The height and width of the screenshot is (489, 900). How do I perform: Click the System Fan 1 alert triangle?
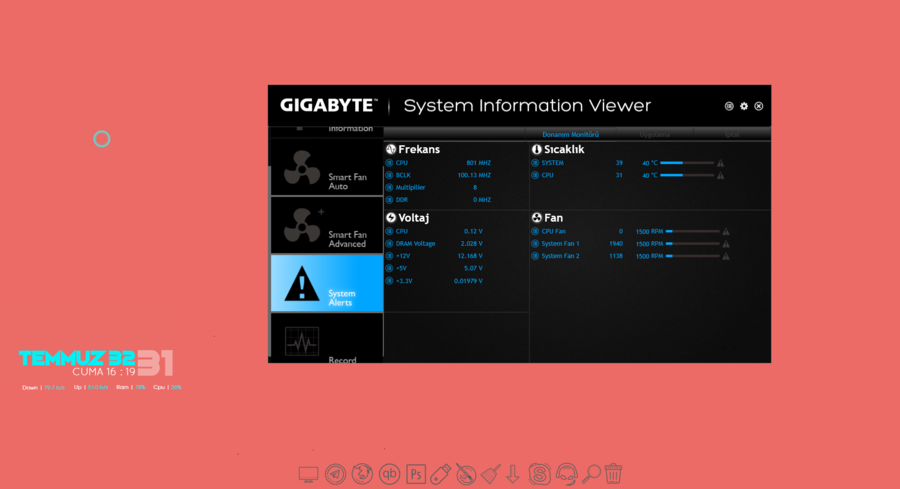[x=726, y=244]
